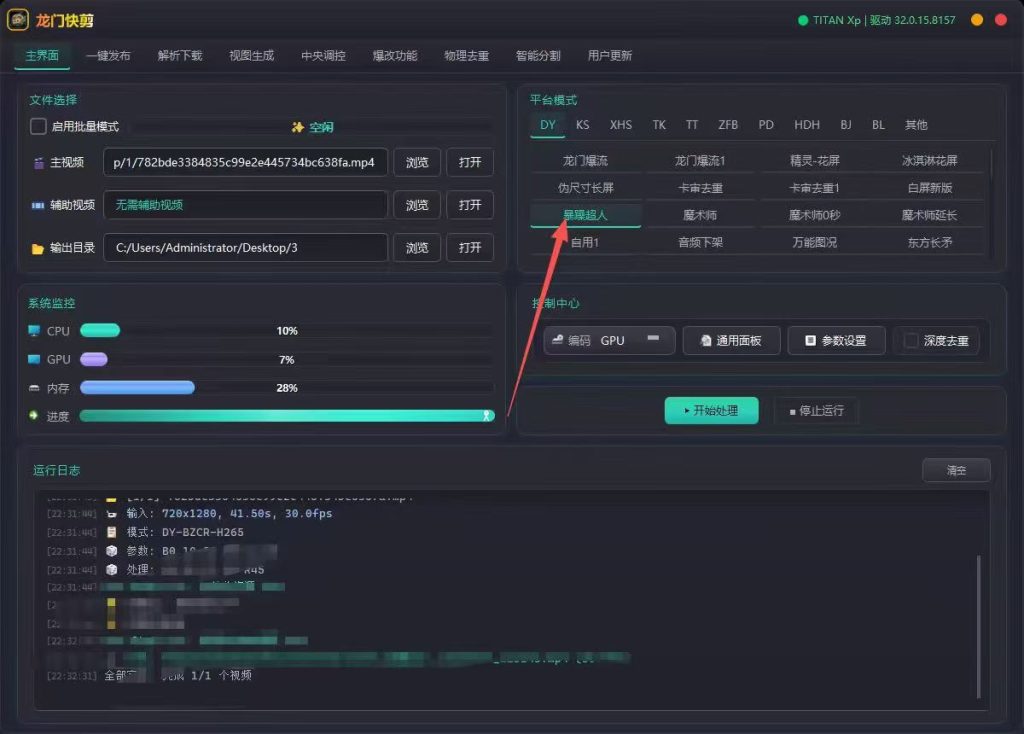Image resolution: width=1024 pixels, height=734 pixels.
Task: Clear the log with 清空 button
Action: coord(956,470)
